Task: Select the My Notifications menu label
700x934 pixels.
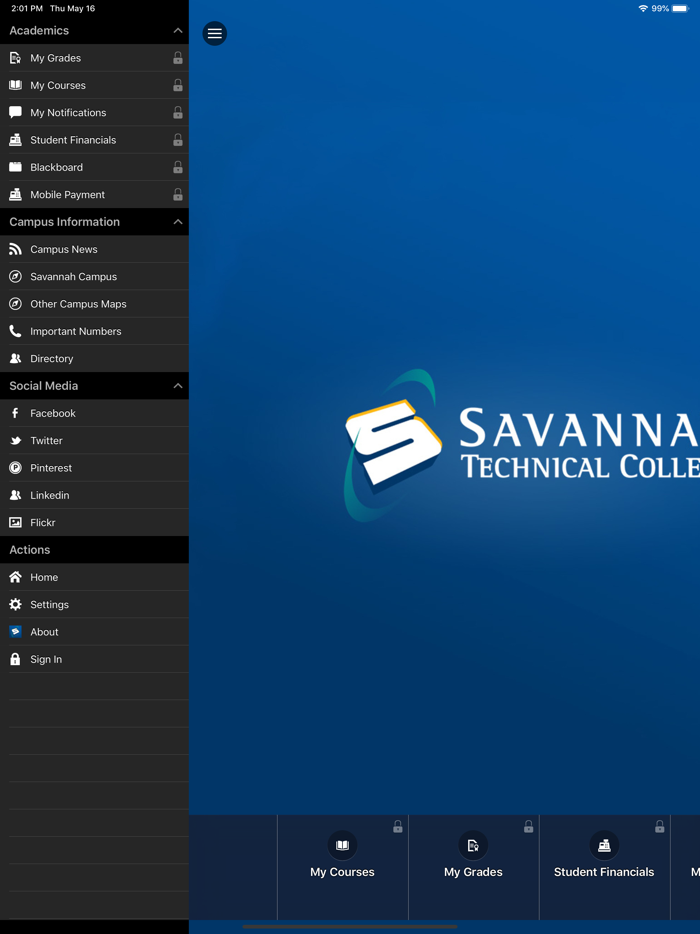Action: pos(68,113)
